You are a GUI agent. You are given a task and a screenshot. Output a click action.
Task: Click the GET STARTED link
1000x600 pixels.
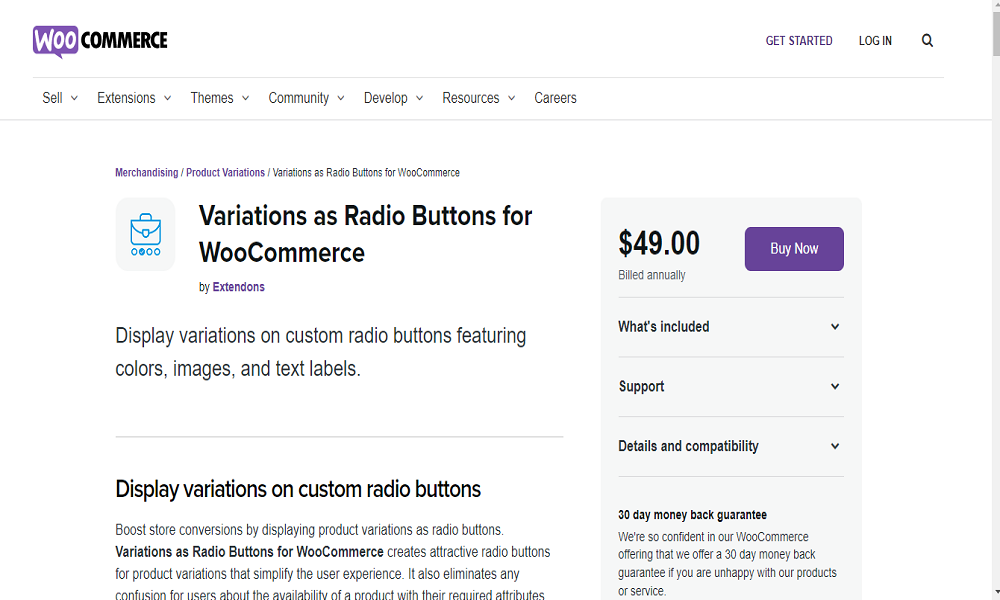(x=798, y=41)
